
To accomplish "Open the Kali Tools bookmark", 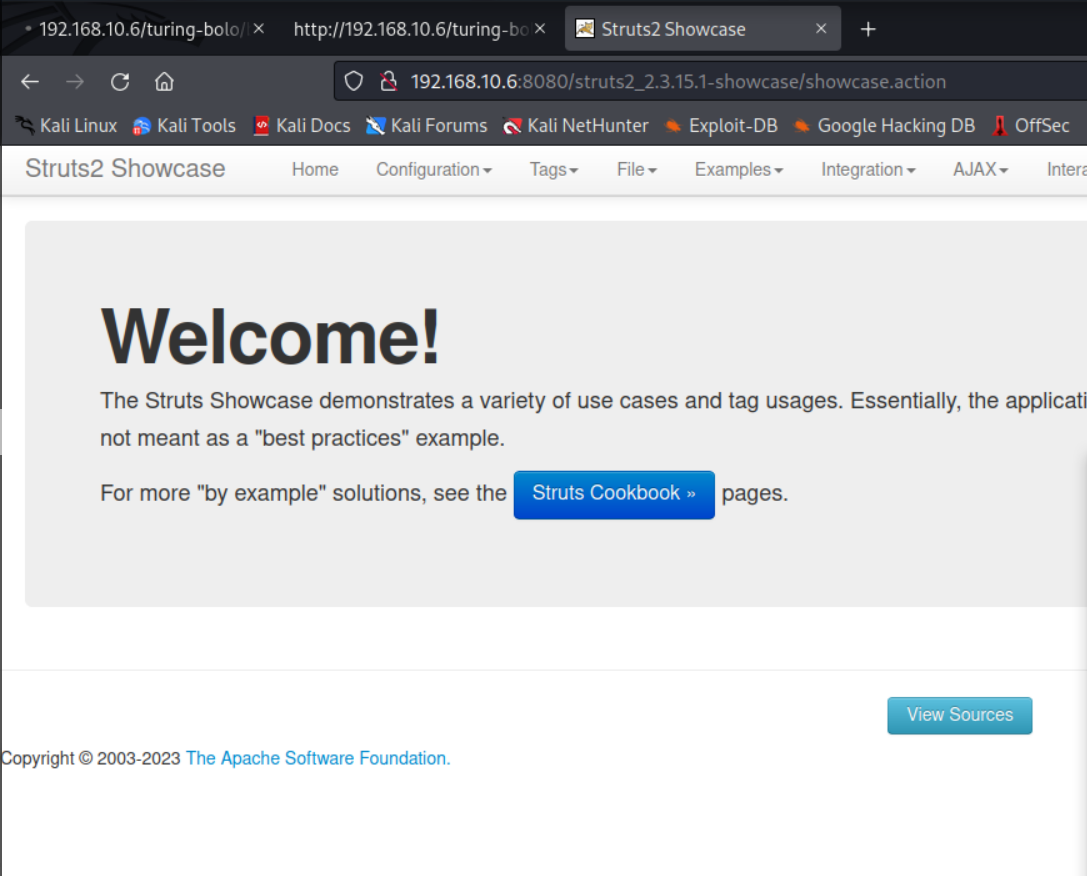I will (x=184, y=125).
